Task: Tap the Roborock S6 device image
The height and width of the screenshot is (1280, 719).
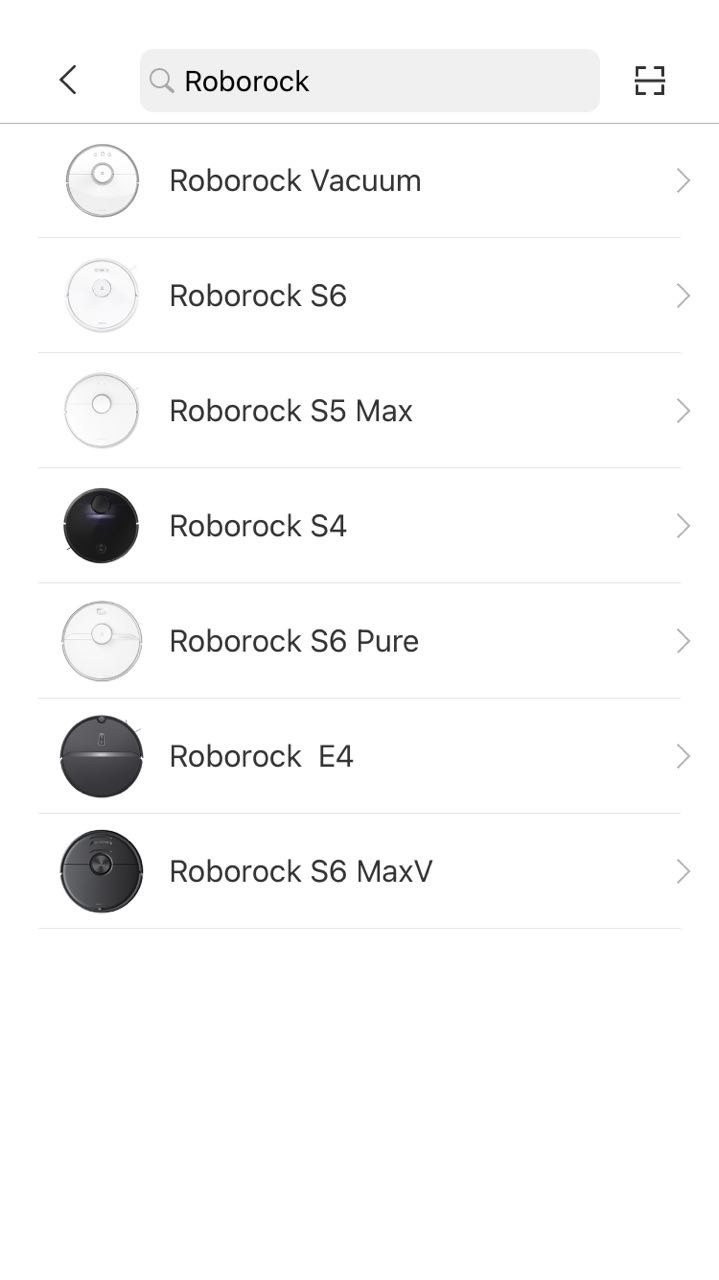Action: point(102,295)
